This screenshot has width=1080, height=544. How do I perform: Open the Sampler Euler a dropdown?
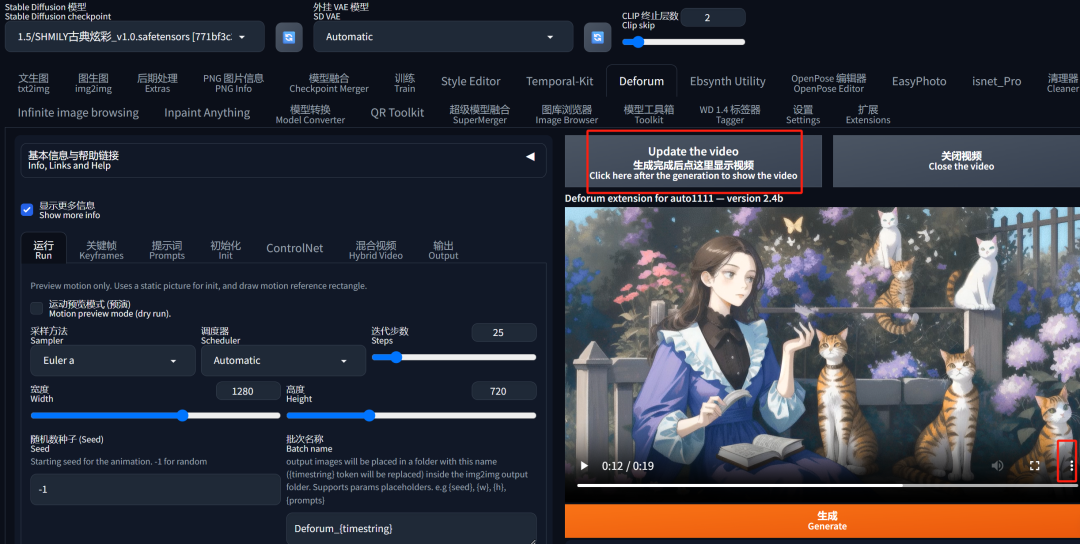point(113,360)
